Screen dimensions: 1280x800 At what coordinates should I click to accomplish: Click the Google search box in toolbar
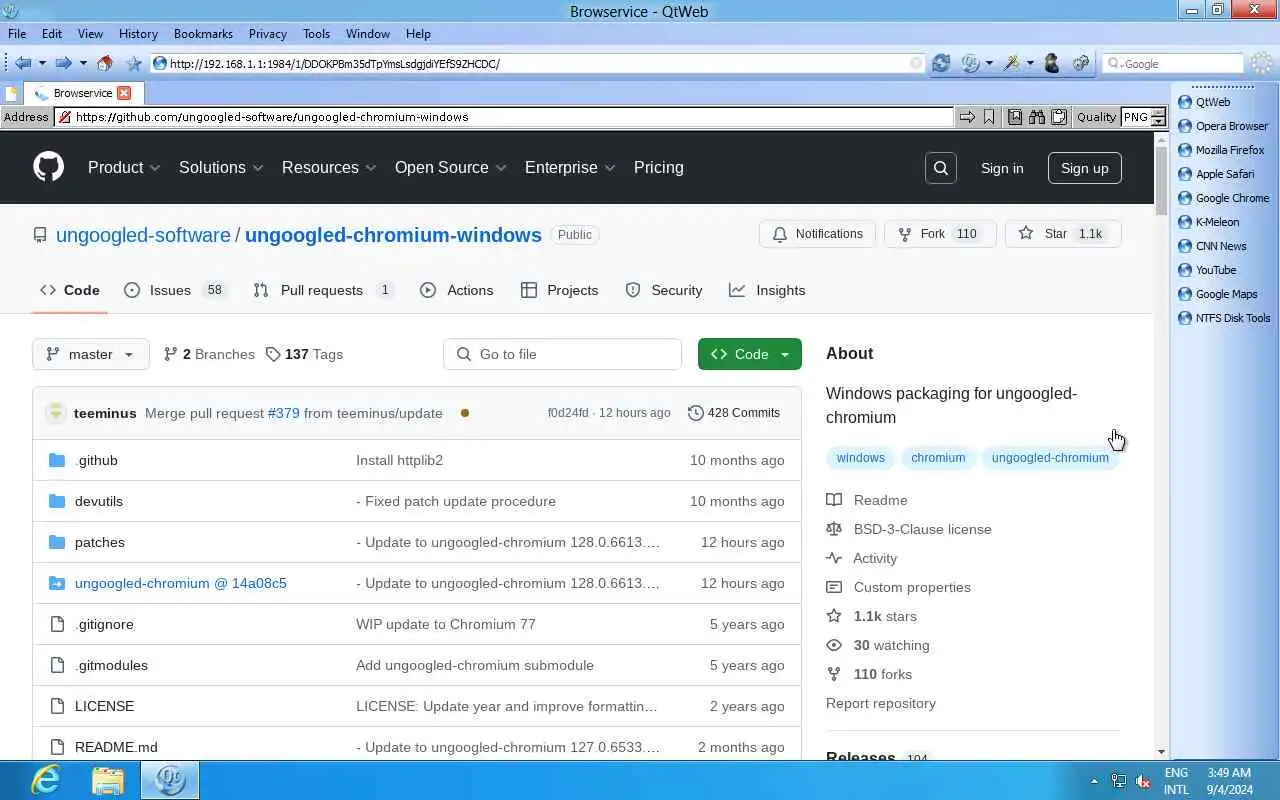pyautogui.click(x=1172, y=63)
